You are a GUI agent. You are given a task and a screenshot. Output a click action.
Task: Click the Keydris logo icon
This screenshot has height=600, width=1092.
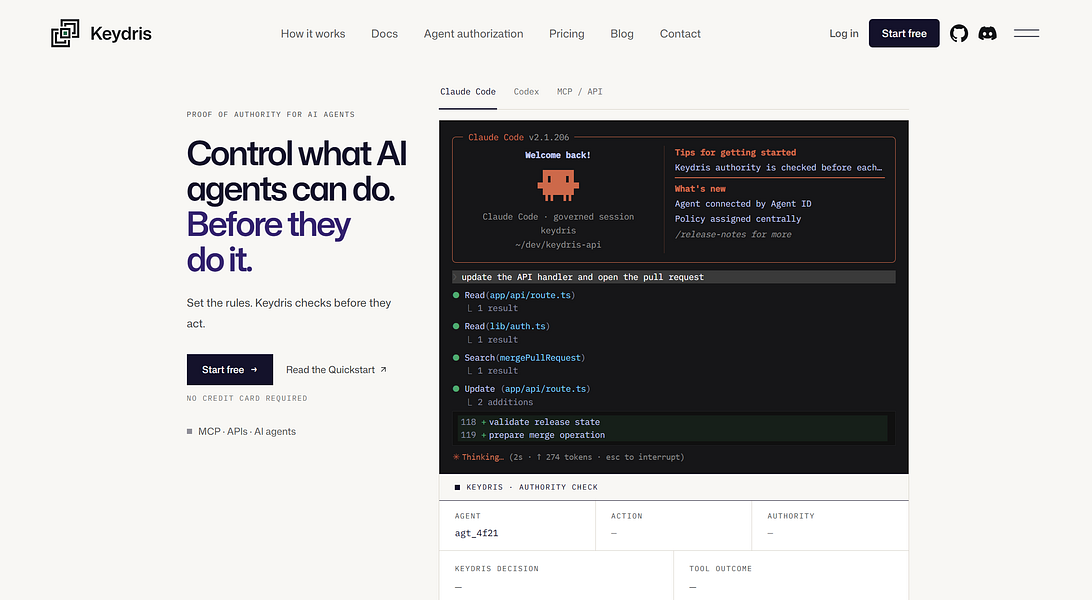pyautogui.click(x=65, y=33)
